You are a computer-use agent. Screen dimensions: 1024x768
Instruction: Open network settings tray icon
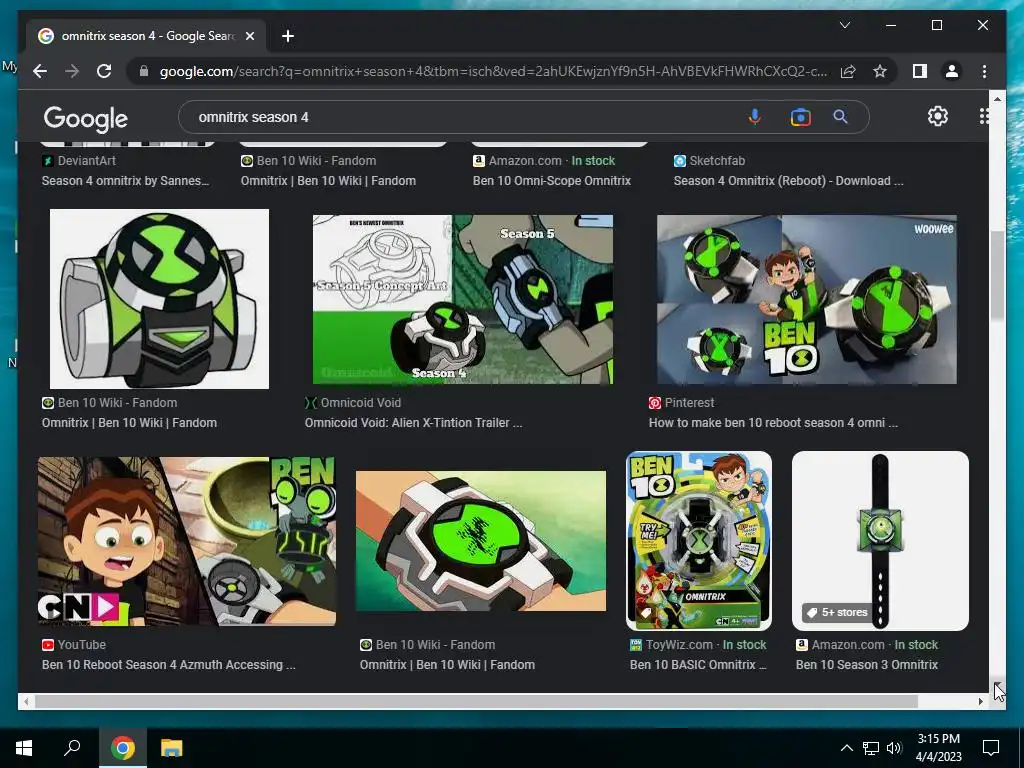871,748
